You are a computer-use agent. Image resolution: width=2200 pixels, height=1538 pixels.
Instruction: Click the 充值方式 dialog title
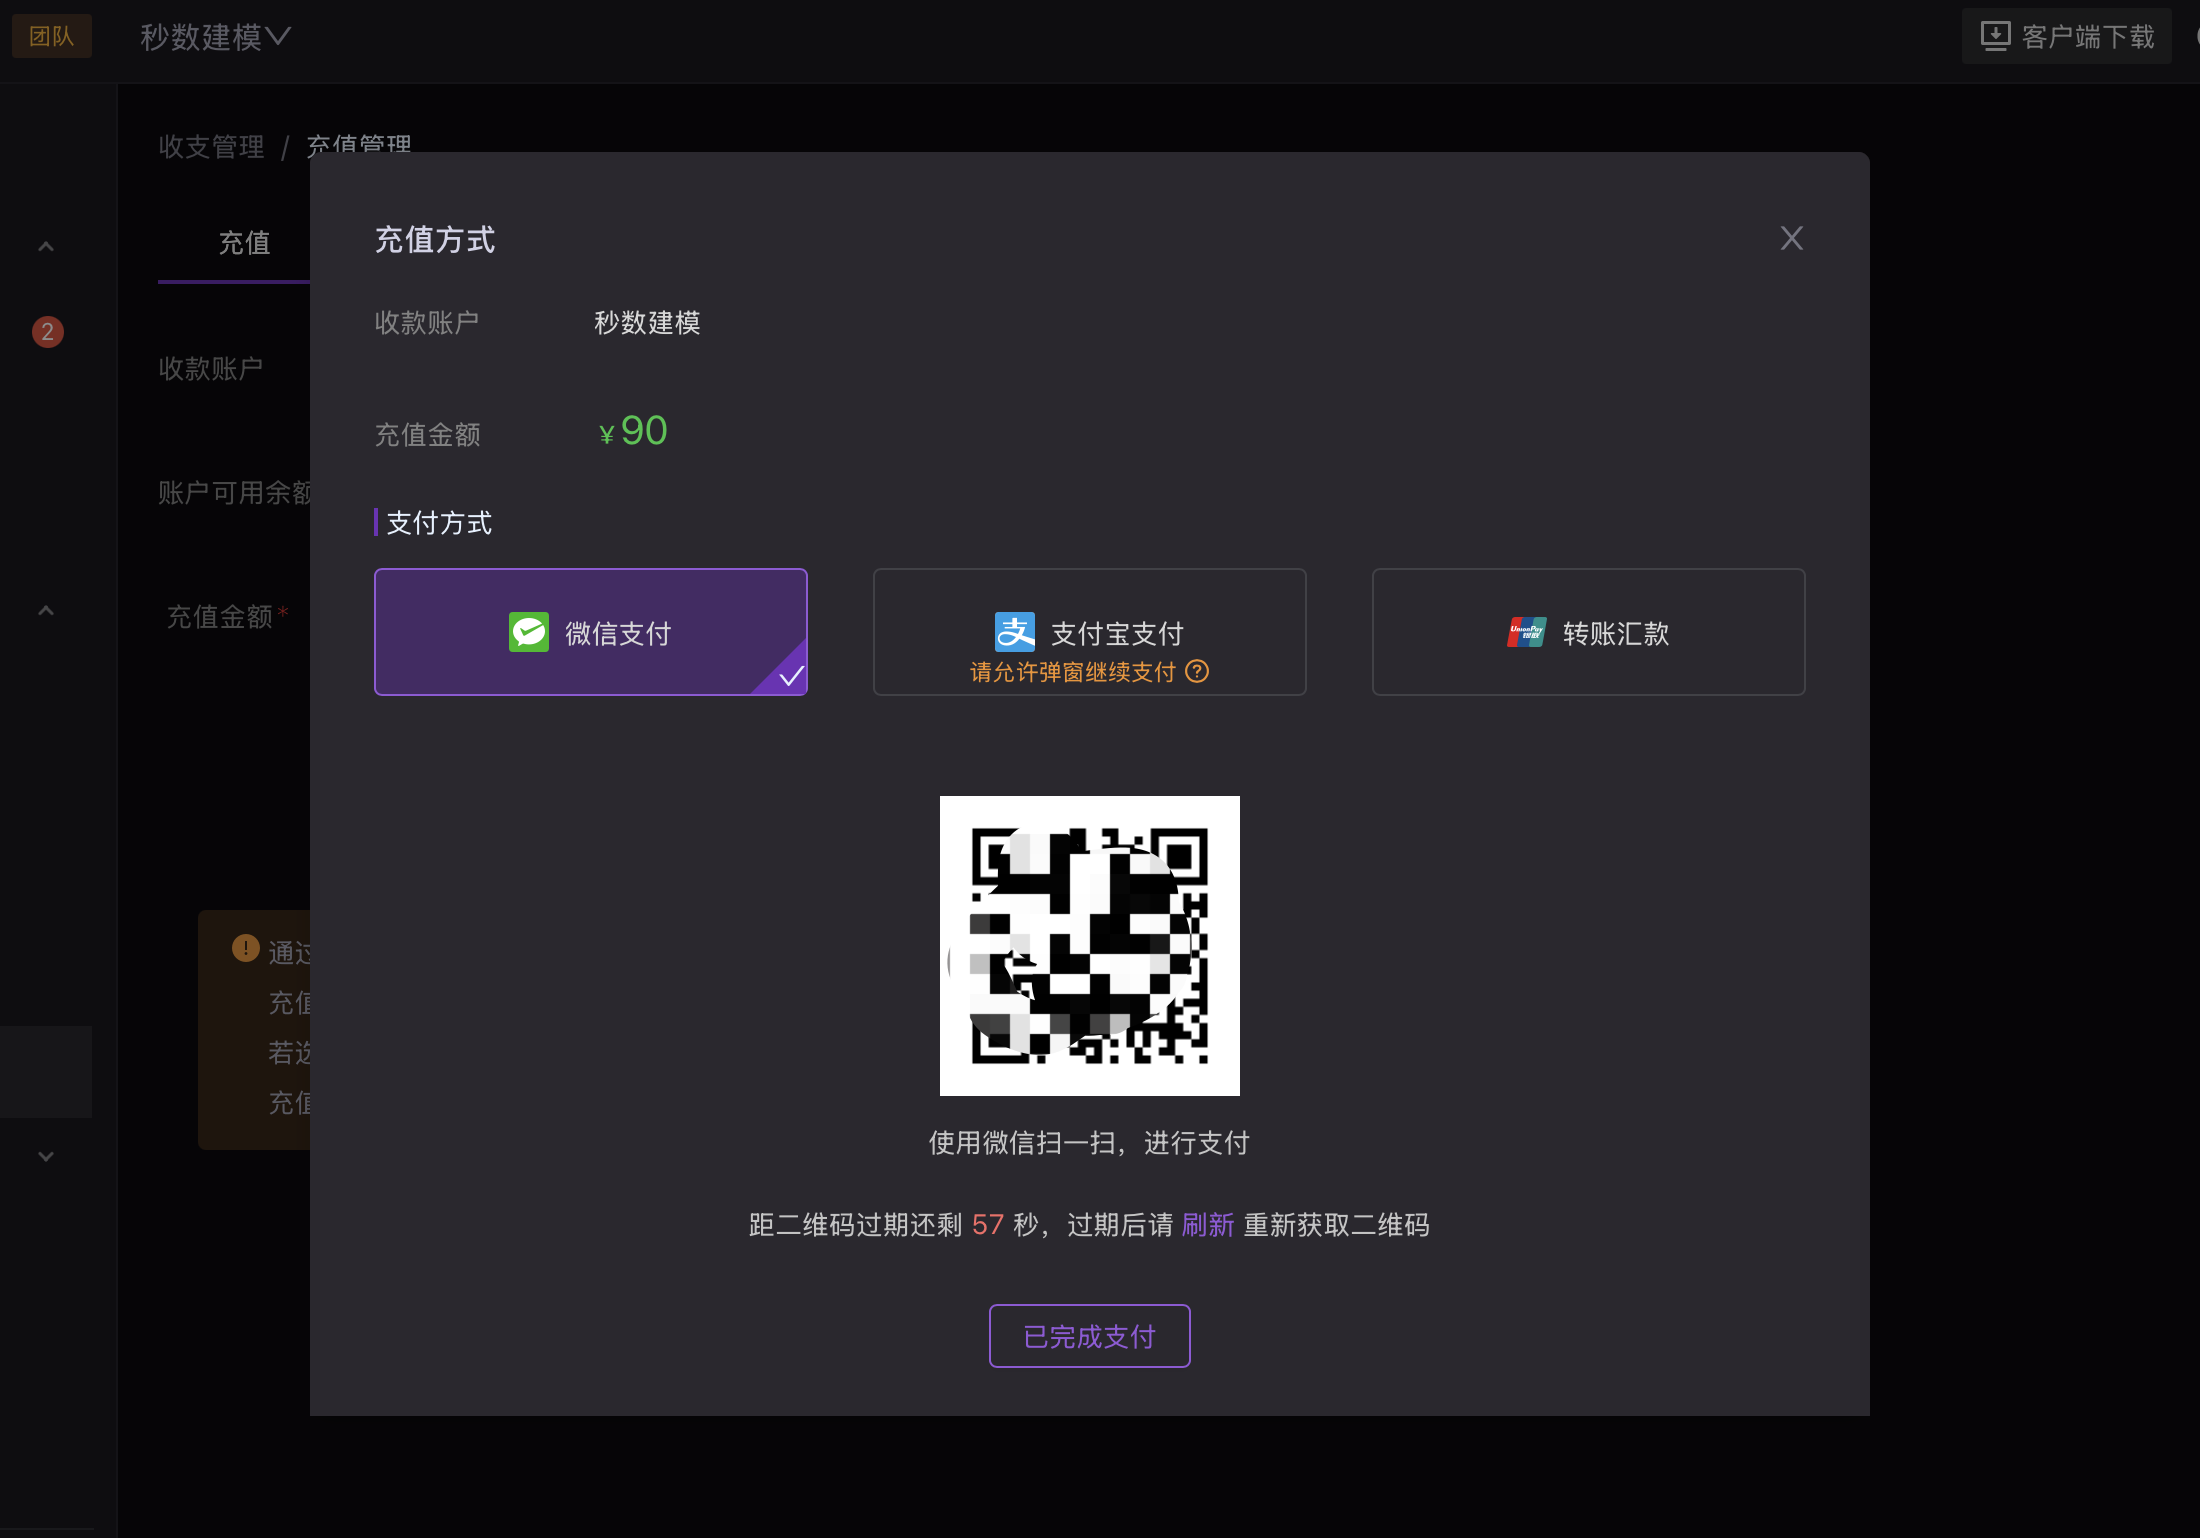click(x=435, y=240)
